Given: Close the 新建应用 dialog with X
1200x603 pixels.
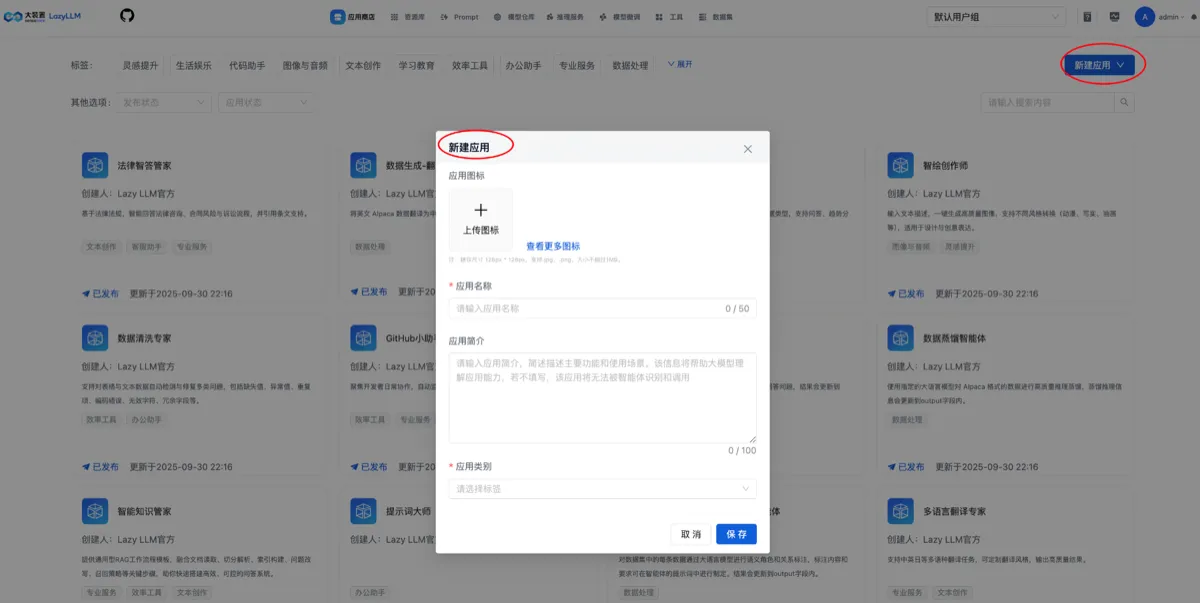Looking at the screenshot, I should [x=748, y=149].
